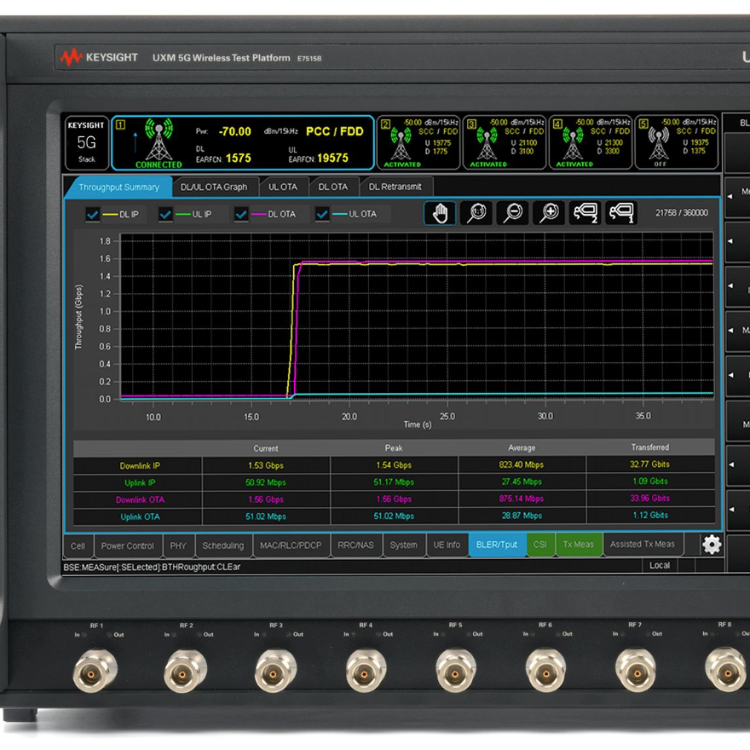Viewport: 750px width, 750px height.
Task: Click the Current column header
Action: point(265,449)
